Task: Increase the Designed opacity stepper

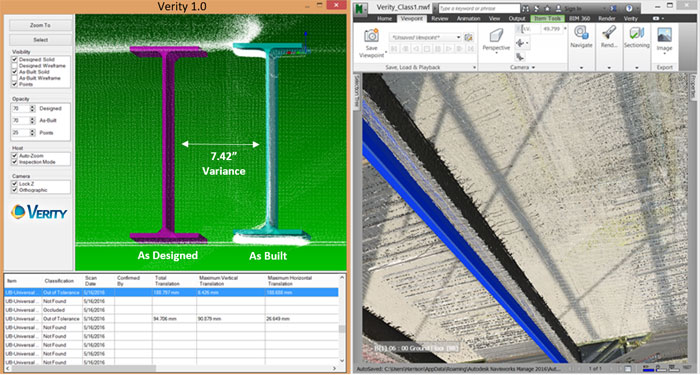Action: tap(32, 107)
